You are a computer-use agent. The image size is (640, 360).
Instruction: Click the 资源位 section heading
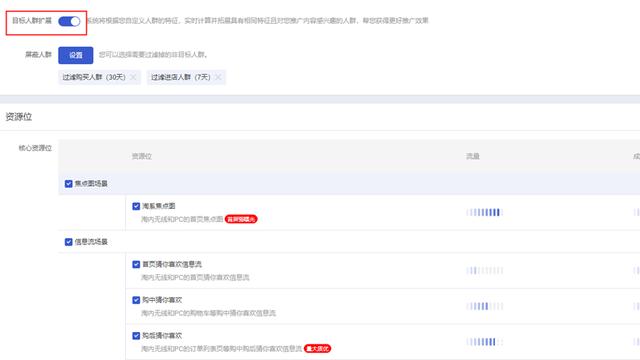click(x=19, y=117)
